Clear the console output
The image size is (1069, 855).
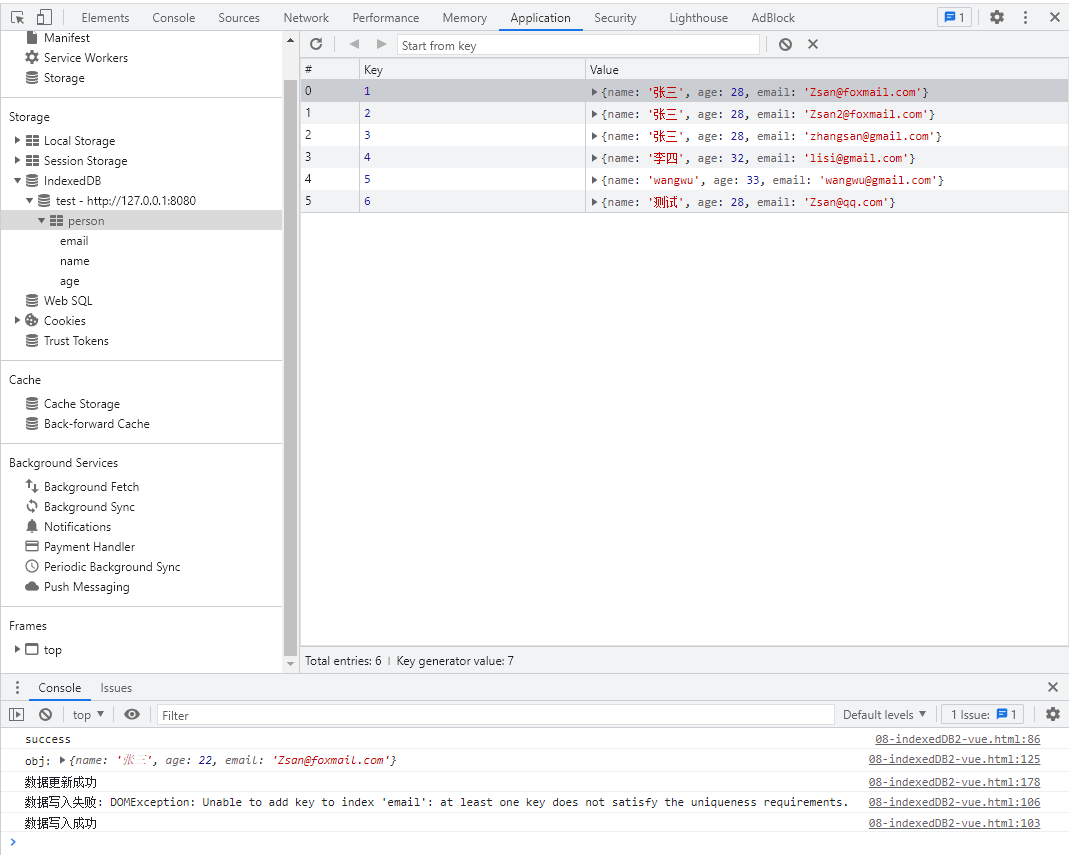tap(46, 715)
